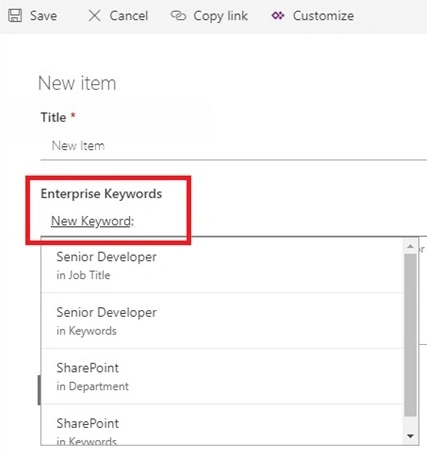Click the Save floppy disk icon

(15, 16)
